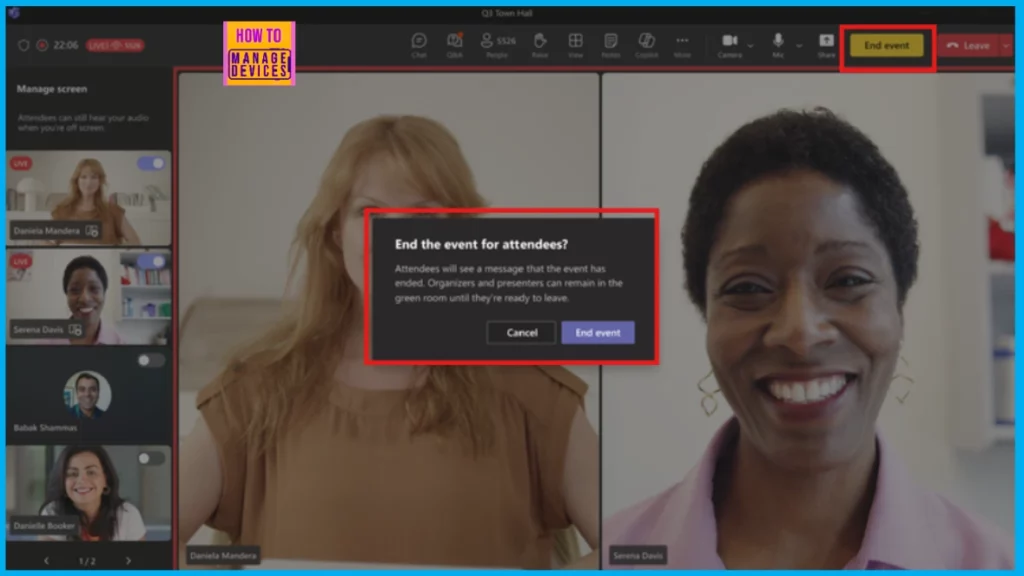Screen dimensions: 1024x576
Task: Click Serena Davis name label on stage
Action: click(637, 556)
